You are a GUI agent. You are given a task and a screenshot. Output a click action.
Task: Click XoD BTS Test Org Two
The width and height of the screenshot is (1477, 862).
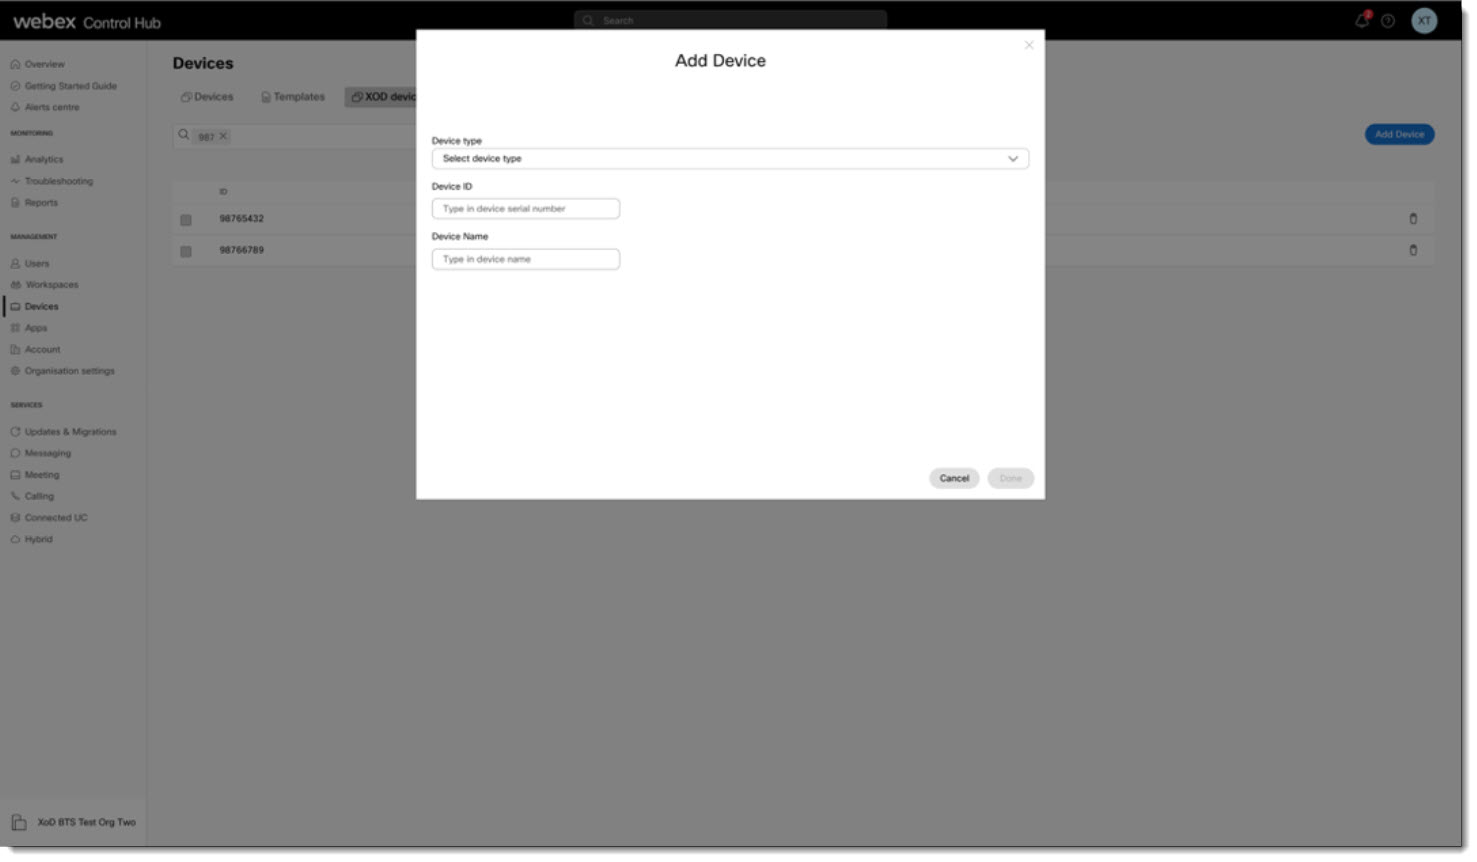[75, 822]
